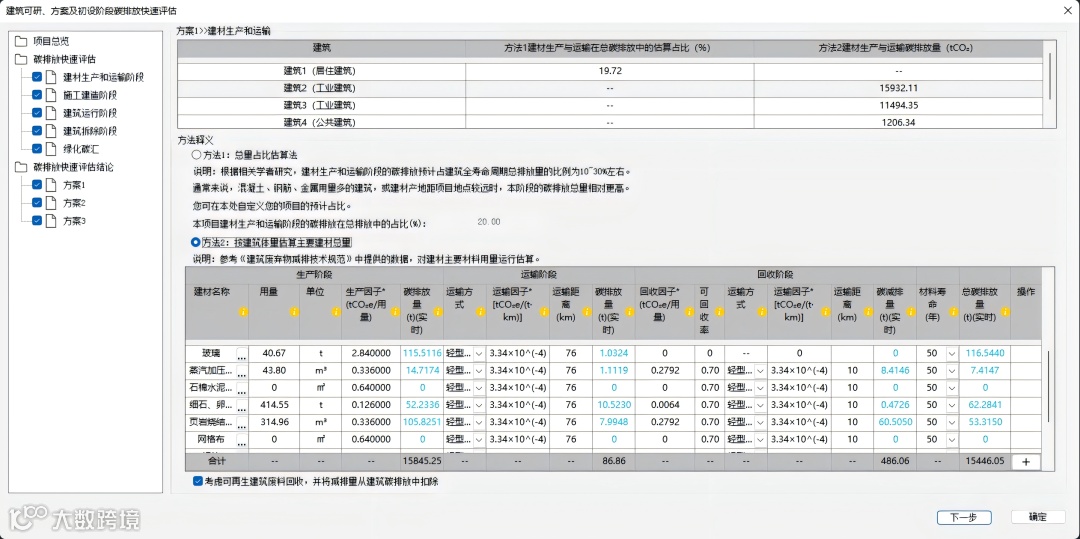Open material picker (…) for 页岩烧结 row
The width and height of the screenshot is (1080, 539).
(242, 422)
